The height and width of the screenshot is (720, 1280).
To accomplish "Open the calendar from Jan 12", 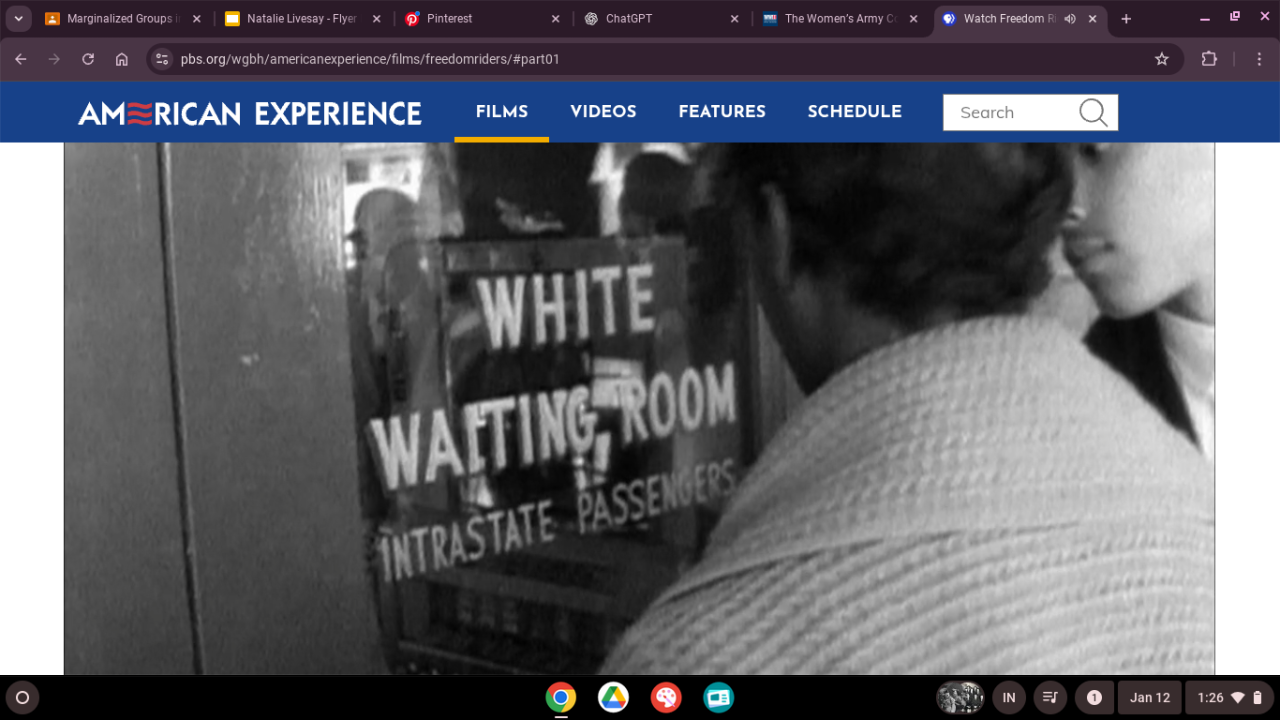I will [1150, 697].
